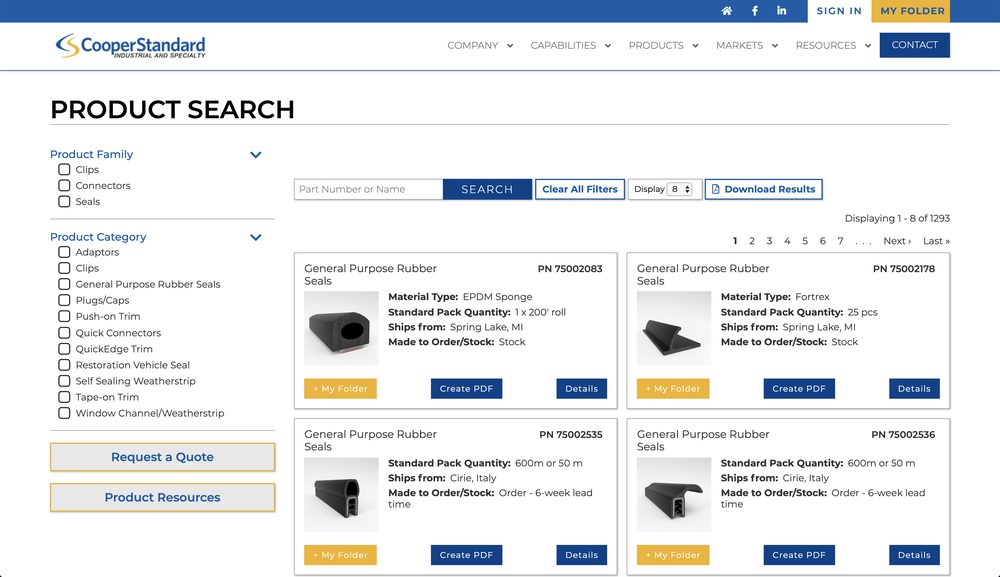Click Download Results button

coord(763,189)
